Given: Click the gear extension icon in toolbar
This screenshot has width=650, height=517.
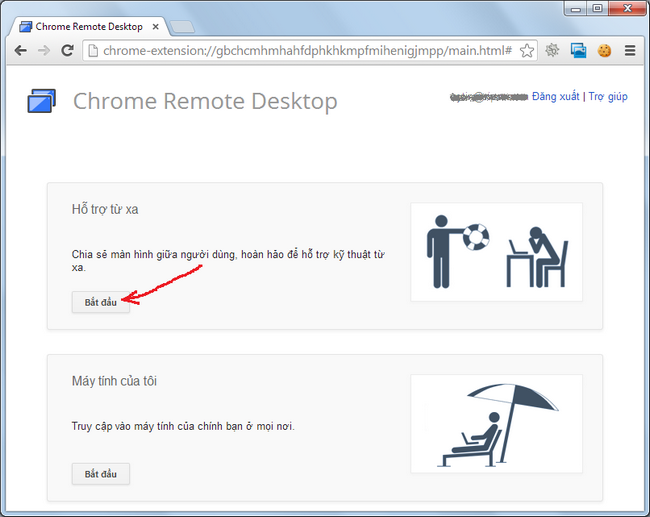Looking at the screenshot, I should 552,50.
